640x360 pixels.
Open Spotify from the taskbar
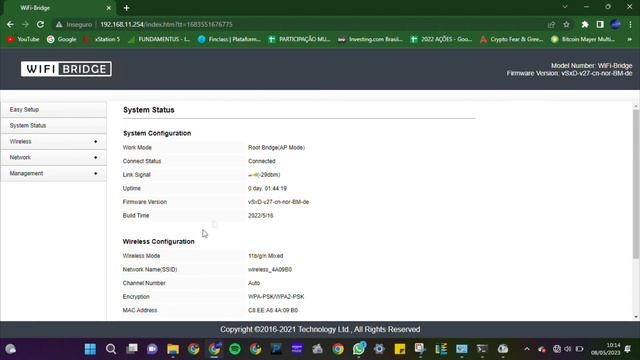pos(235,349)
